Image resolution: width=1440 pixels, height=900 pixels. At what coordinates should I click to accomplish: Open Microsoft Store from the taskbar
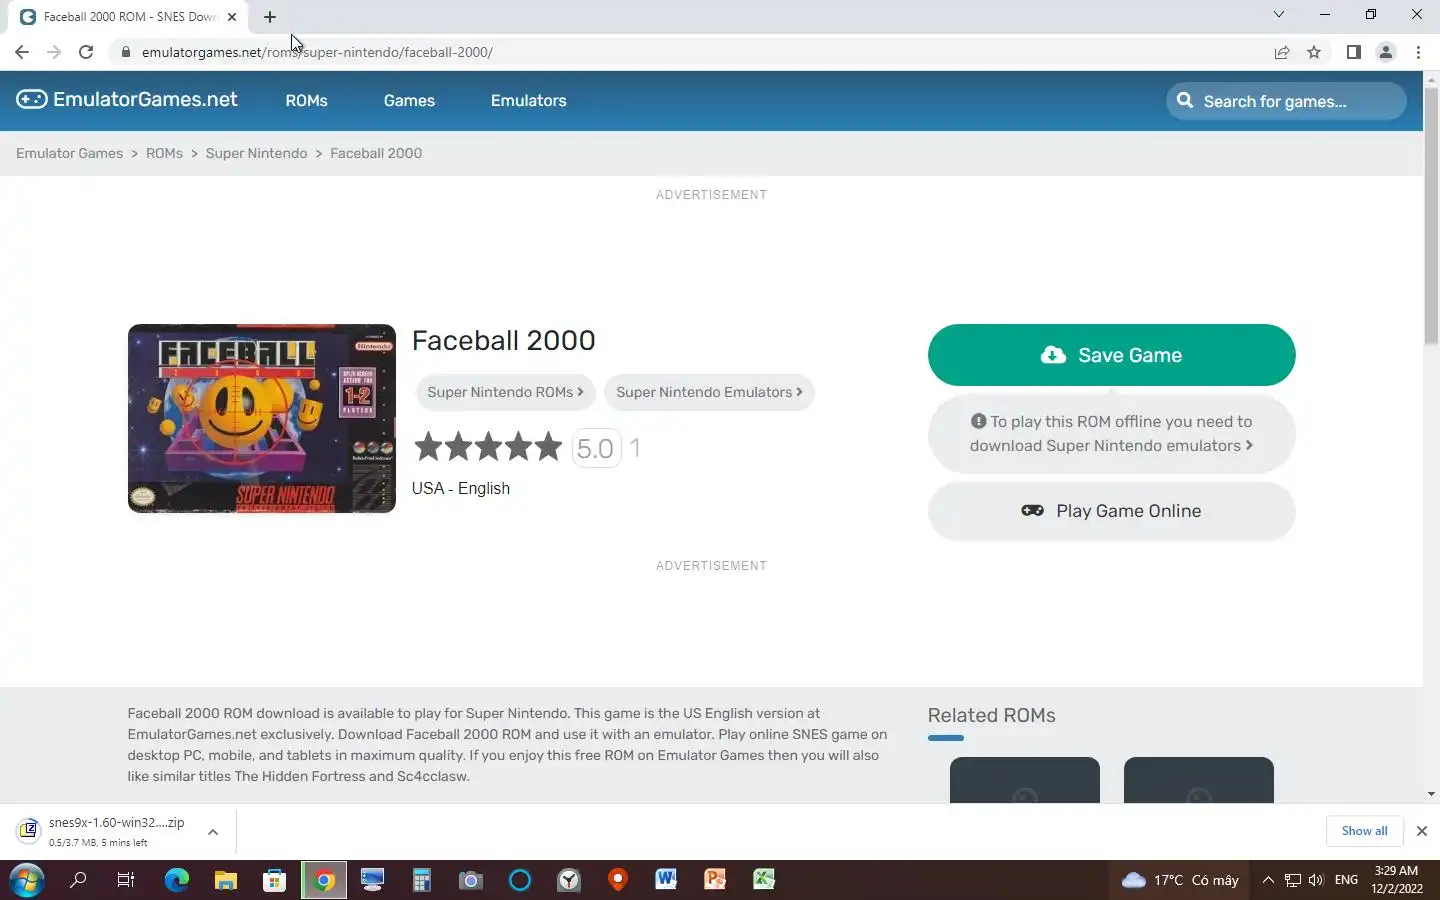pyautogui.click(x=274, y=880)
